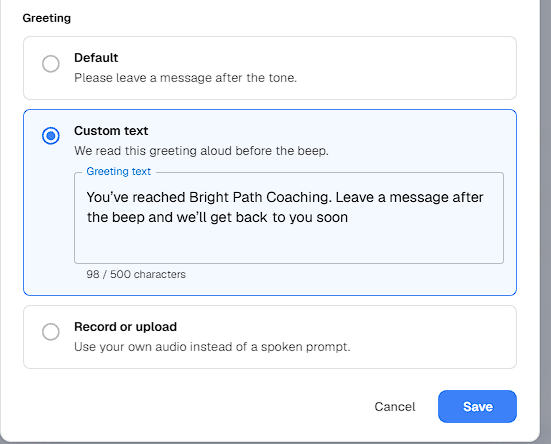Click the 'Greeting' section heading
551x444 pixels.
click(47, 18)
